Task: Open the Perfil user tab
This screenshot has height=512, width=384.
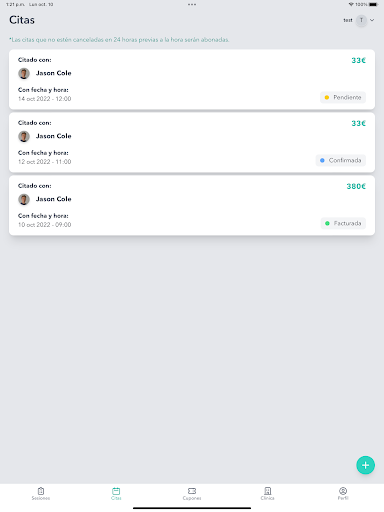Action: pyautogui.click(x=343, y=493)
